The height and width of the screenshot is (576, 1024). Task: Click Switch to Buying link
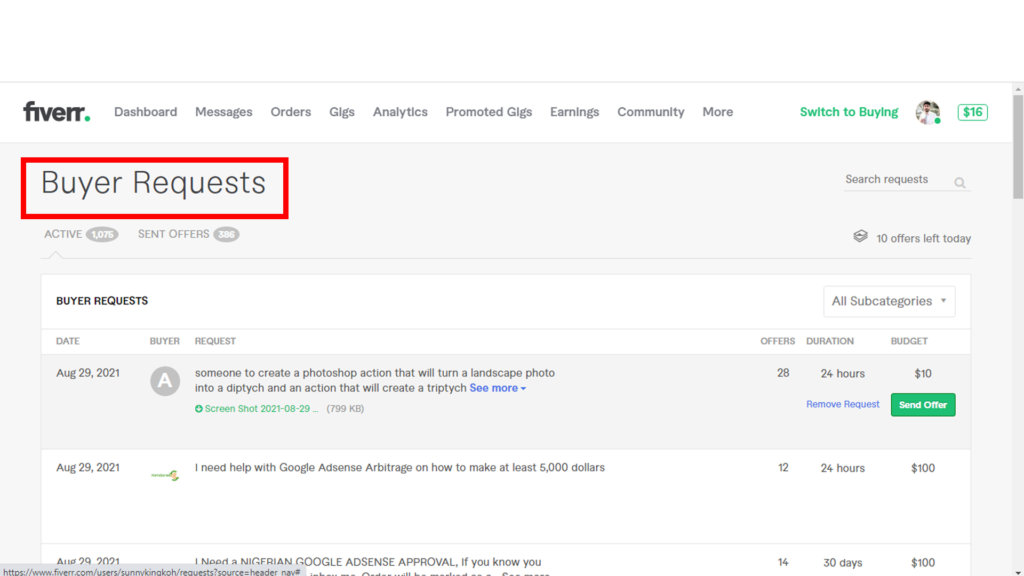(848, 112)
